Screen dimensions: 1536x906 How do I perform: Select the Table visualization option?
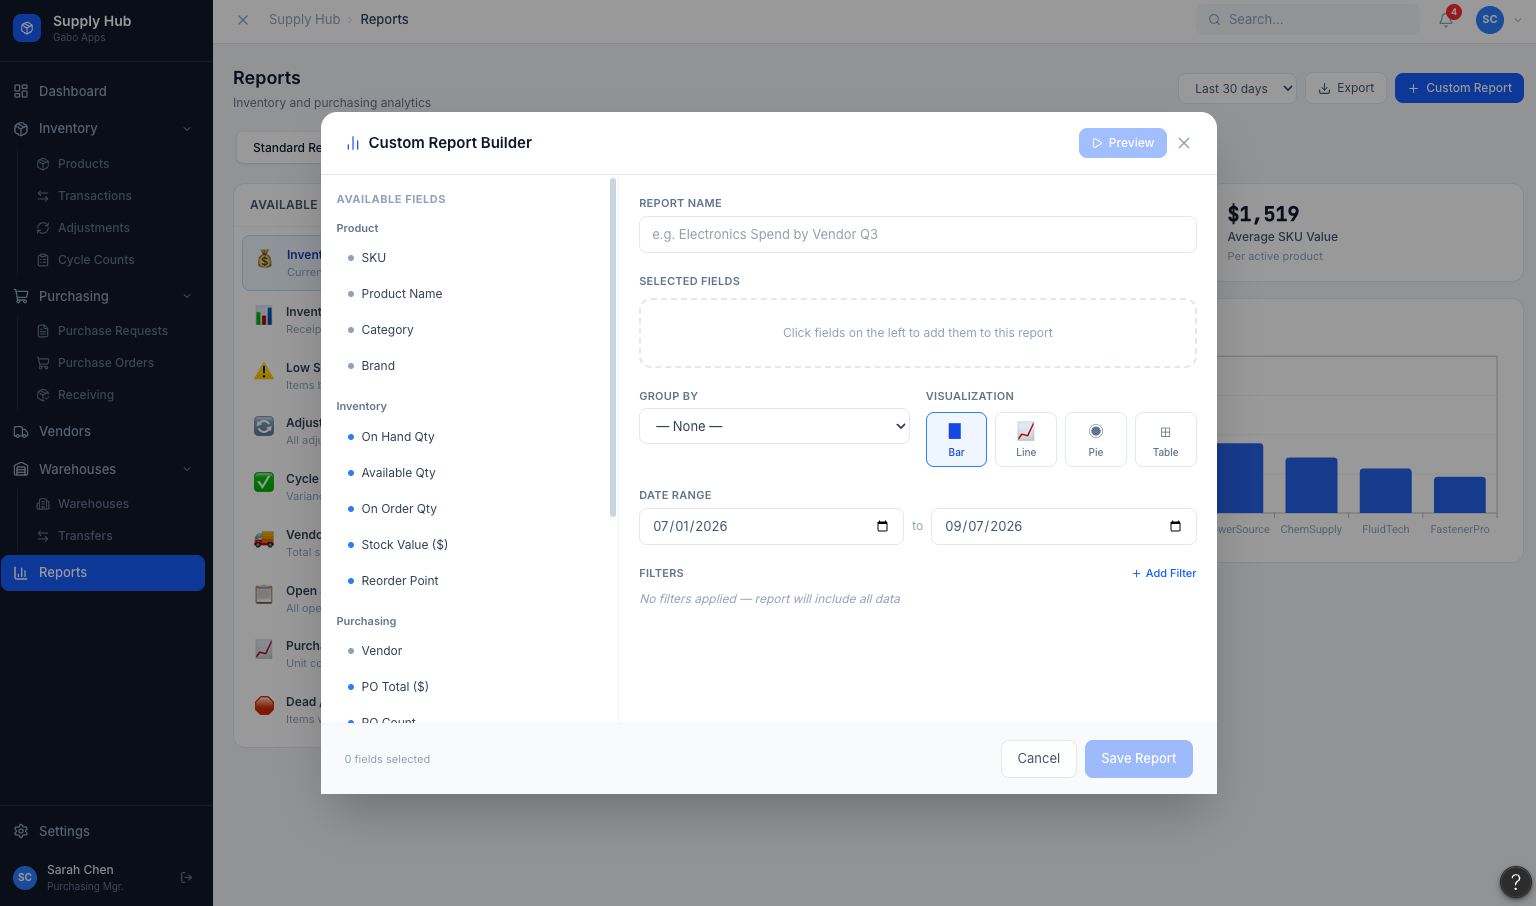coord(1166,439)
